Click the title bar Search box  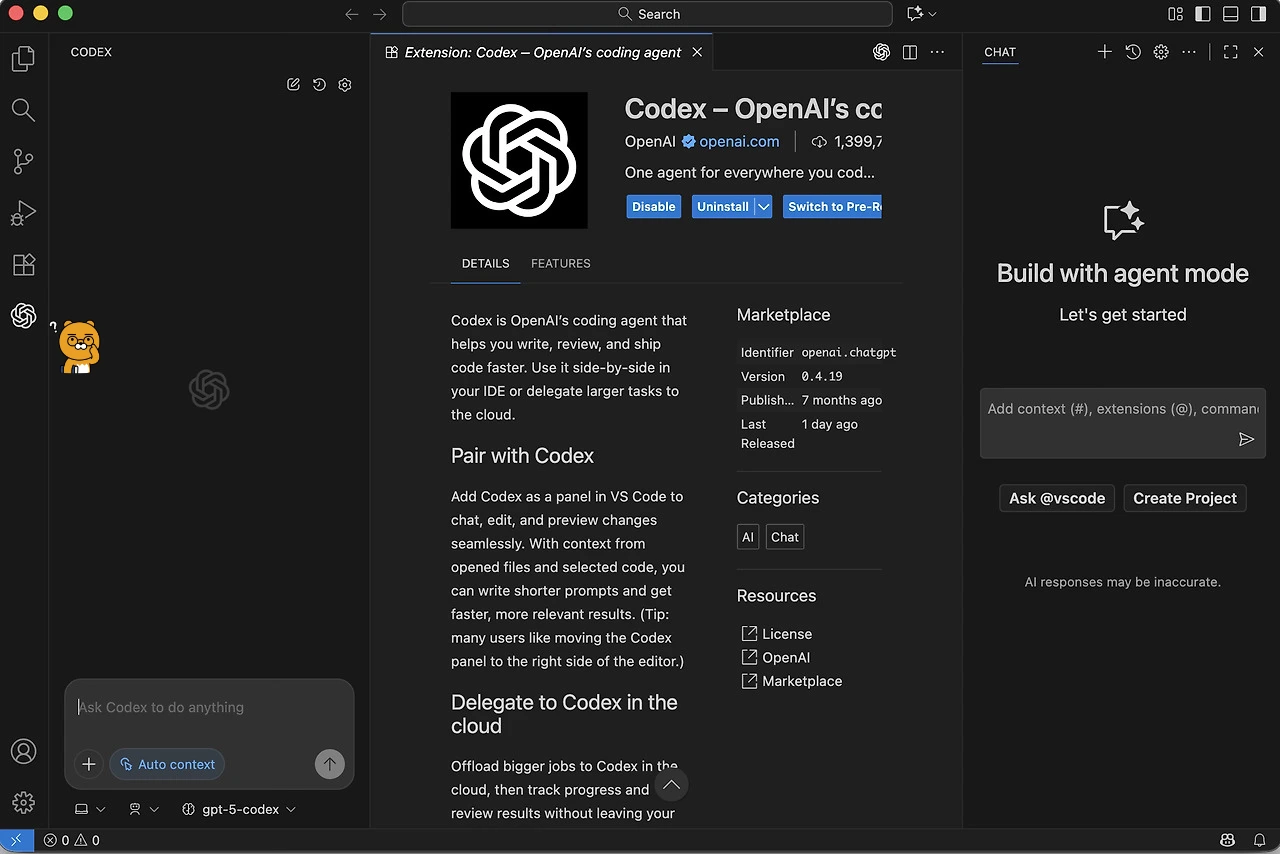(x=647, y=14)
